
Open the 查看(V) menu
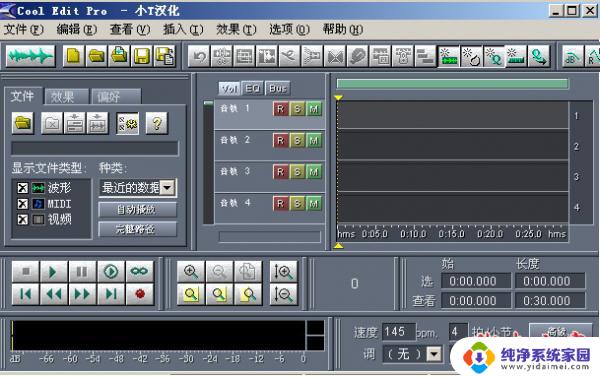pyautogui.click(x=130, y=29)
